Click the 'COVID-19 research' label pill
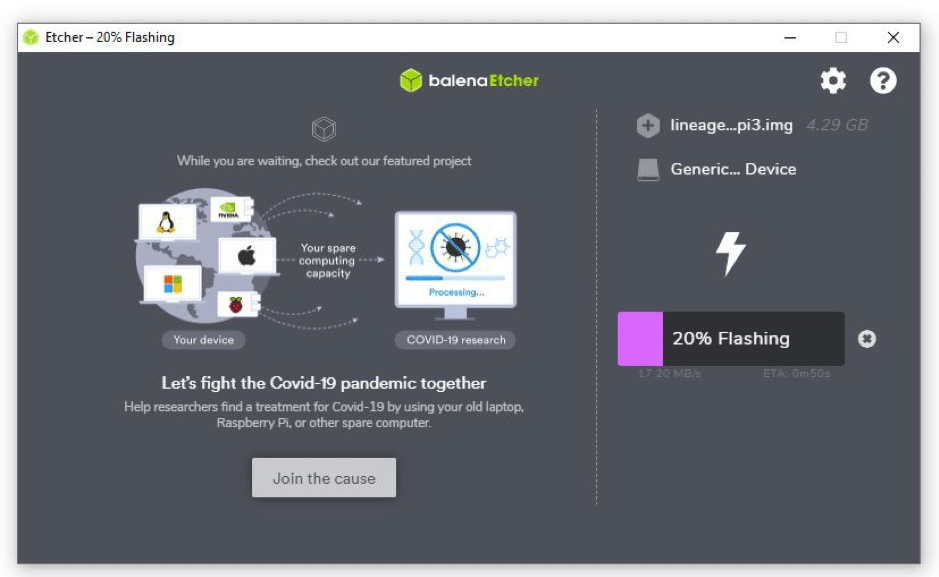 point(456,340)
